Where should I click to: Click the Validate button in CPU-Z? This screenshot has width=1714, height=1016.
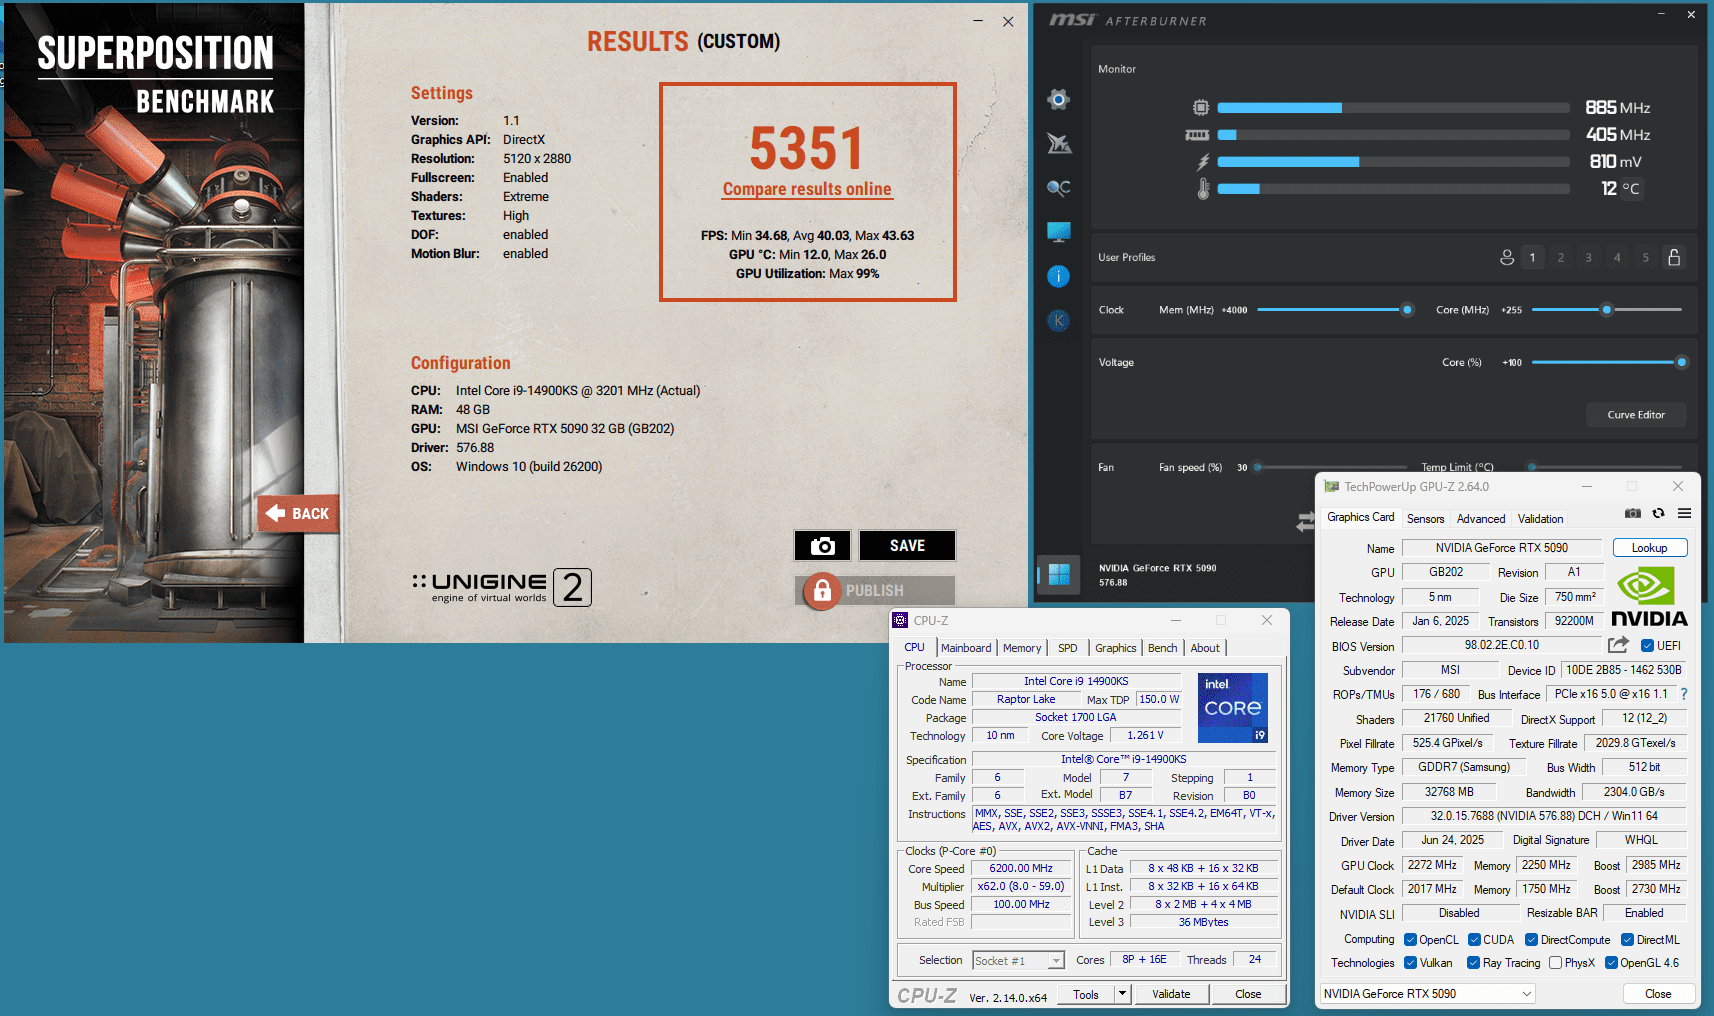click(1171, 994)
